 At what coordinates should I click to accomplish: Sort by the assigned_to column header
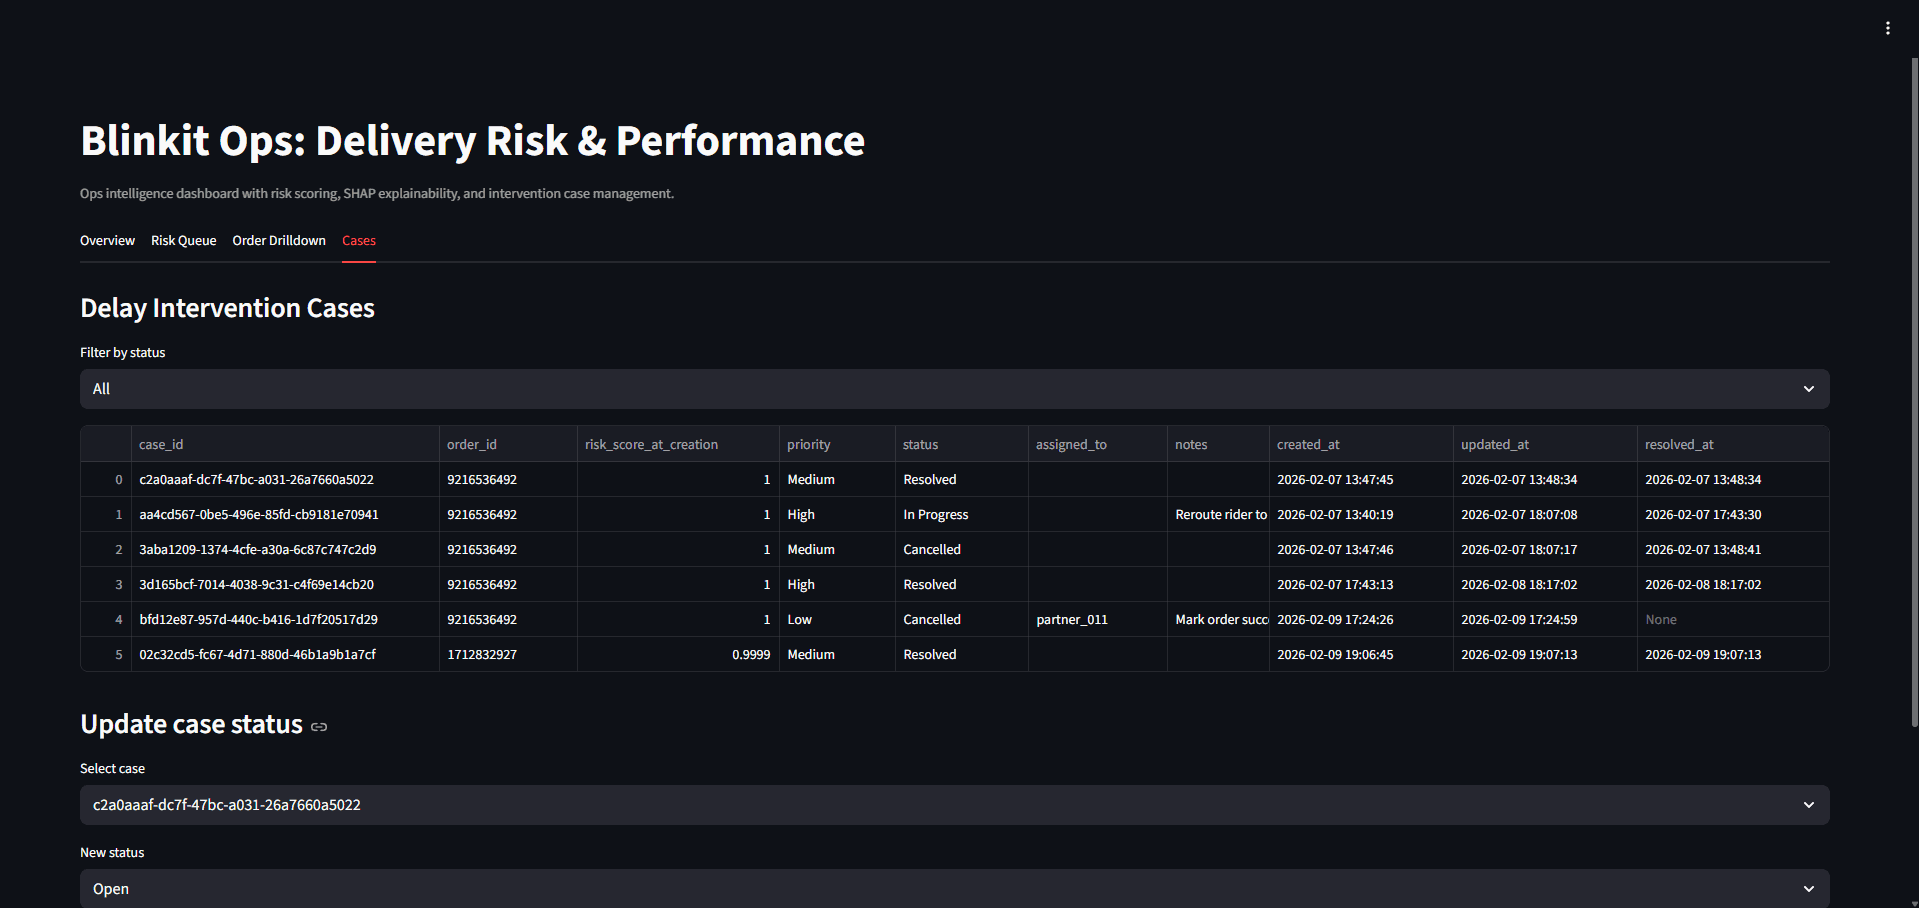(1097, 444)
